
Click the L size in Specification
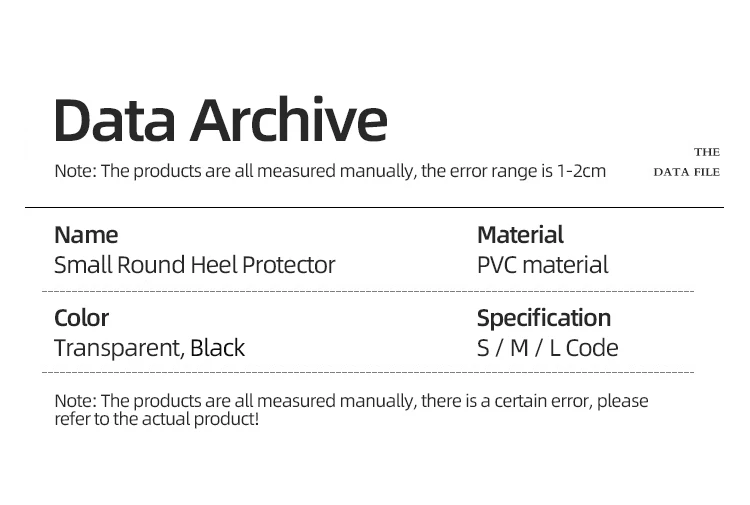[554, 348]
